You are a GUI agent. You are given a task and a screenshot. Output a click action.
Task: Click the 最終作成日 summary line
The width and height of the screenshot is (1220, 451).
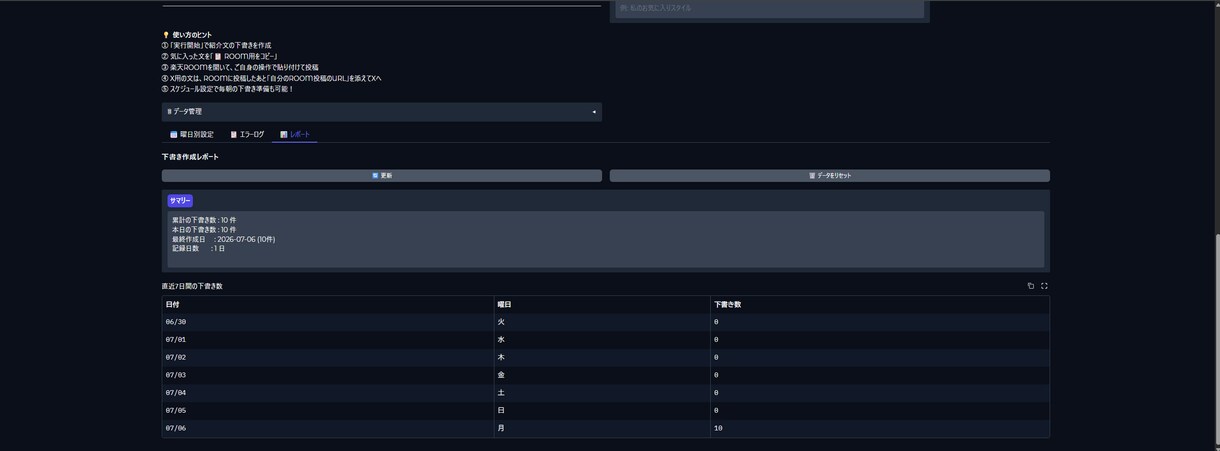click(x=223, y=239)
